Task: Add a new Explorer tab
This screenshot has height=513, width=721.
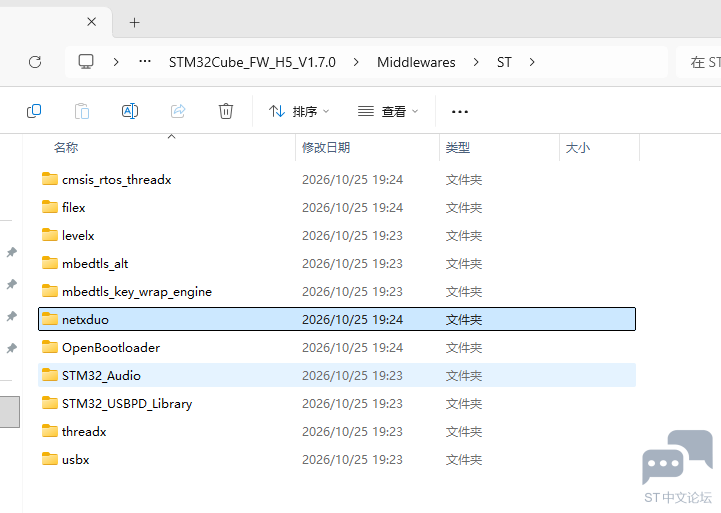Action: pyautogui.click(x=134, y=23)
